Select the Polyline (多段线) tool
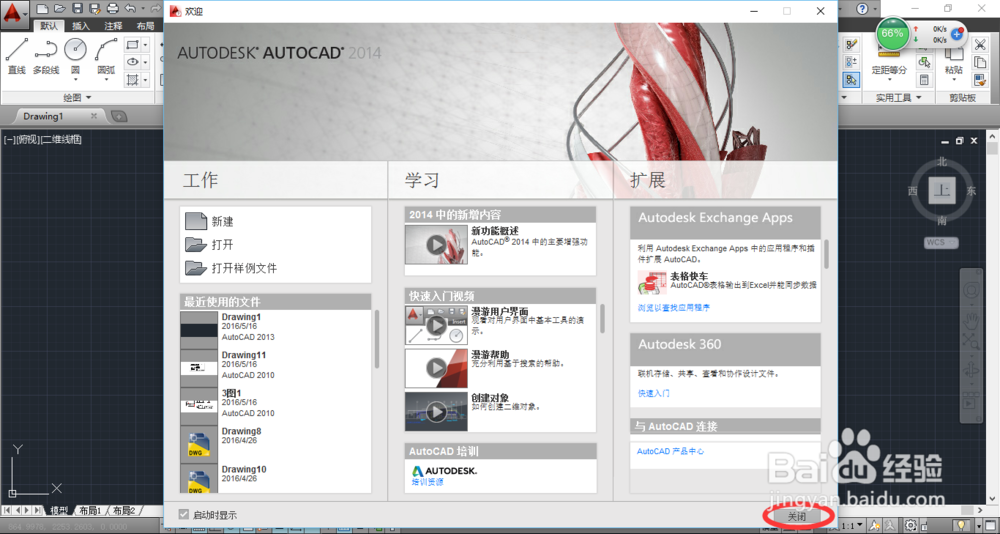1000x534 pixels. point(46,56)
